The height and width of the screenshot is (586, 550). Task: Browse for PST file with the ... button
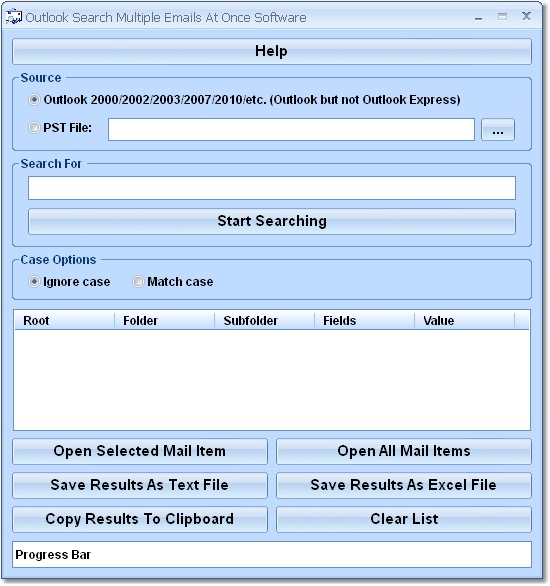[x=498, y=130]
